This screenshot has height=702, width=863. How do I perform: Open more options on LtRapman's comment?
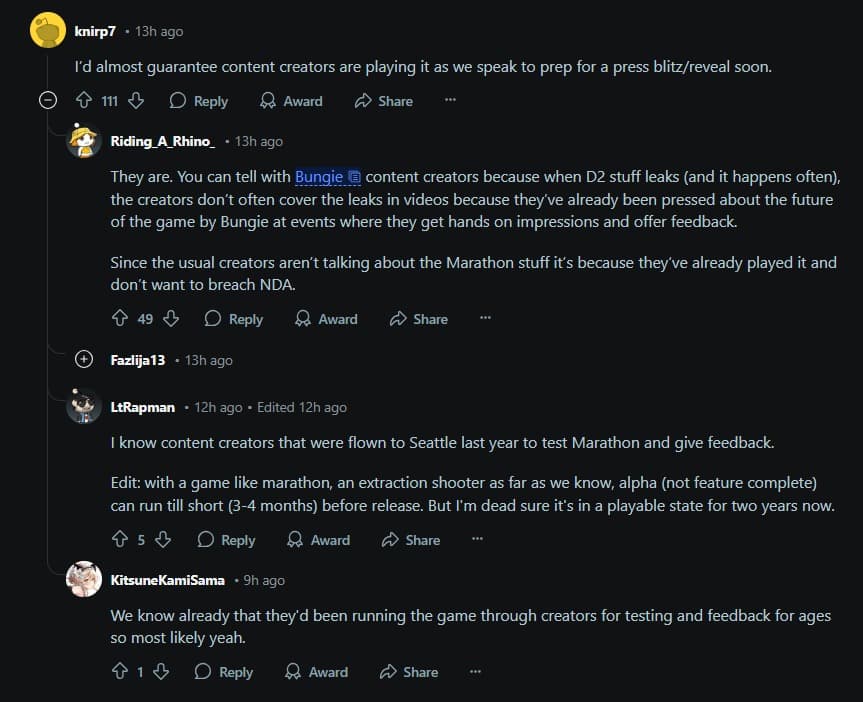[477, 540]
